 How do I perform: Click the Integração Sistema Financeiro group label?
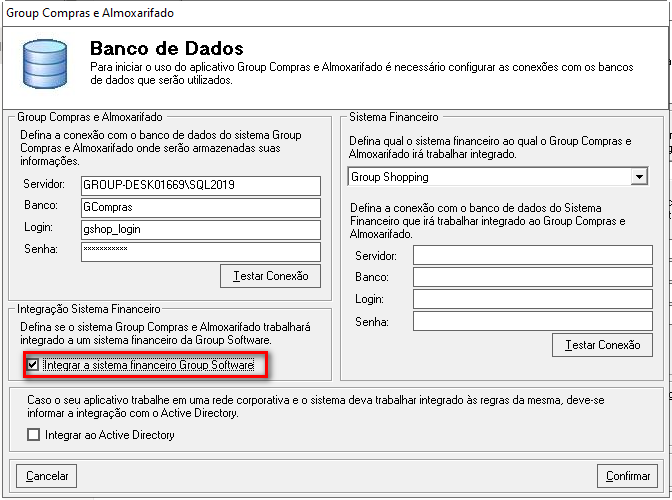pyautogui.click(x=89, y=309)
